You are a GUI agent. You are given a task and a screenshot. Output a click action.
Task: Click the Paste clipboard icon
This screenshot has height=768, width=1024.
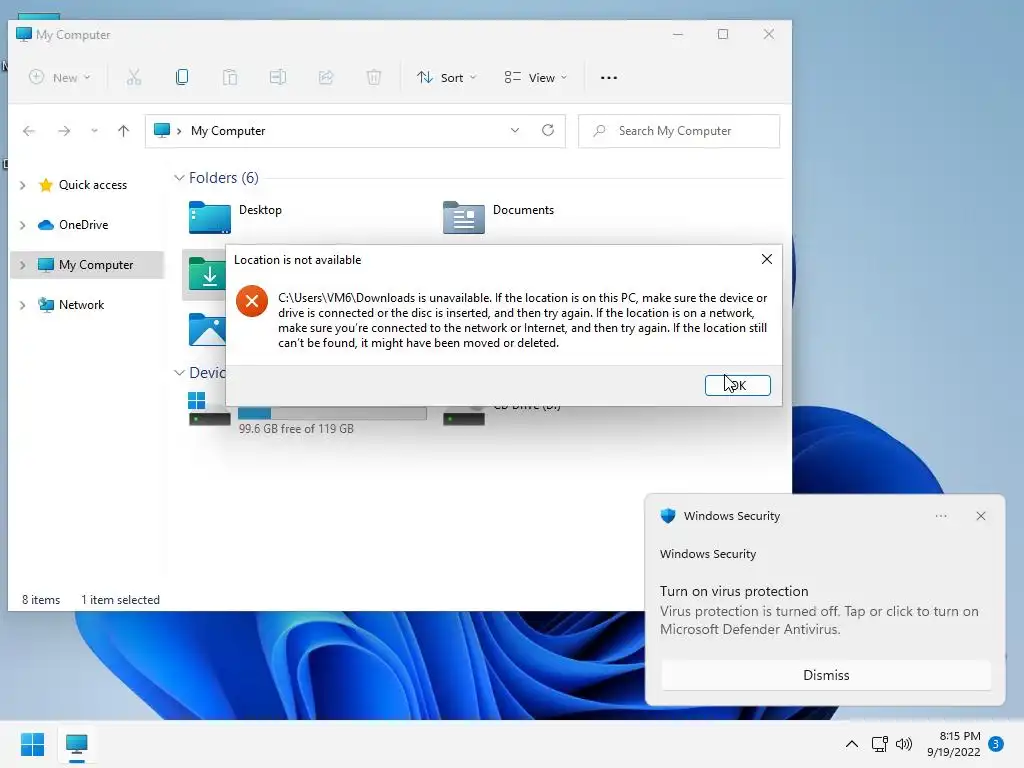click(x=230, y=78)
